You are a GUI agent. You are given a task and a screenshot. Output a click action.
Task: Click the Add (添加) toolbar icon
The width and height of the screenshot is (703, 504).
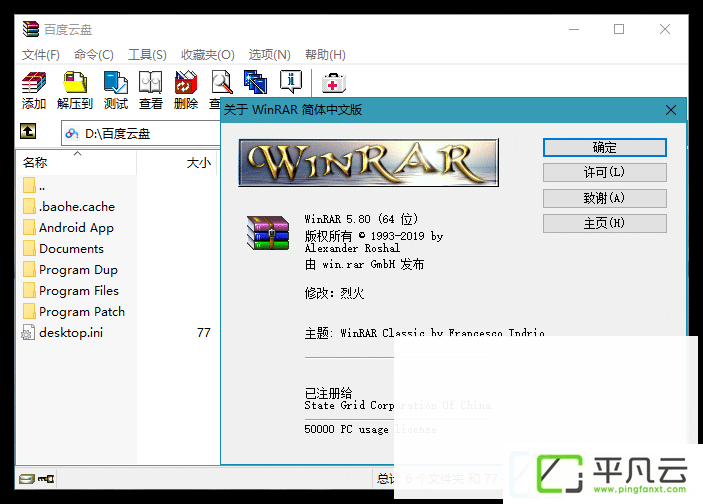[34, 83]
